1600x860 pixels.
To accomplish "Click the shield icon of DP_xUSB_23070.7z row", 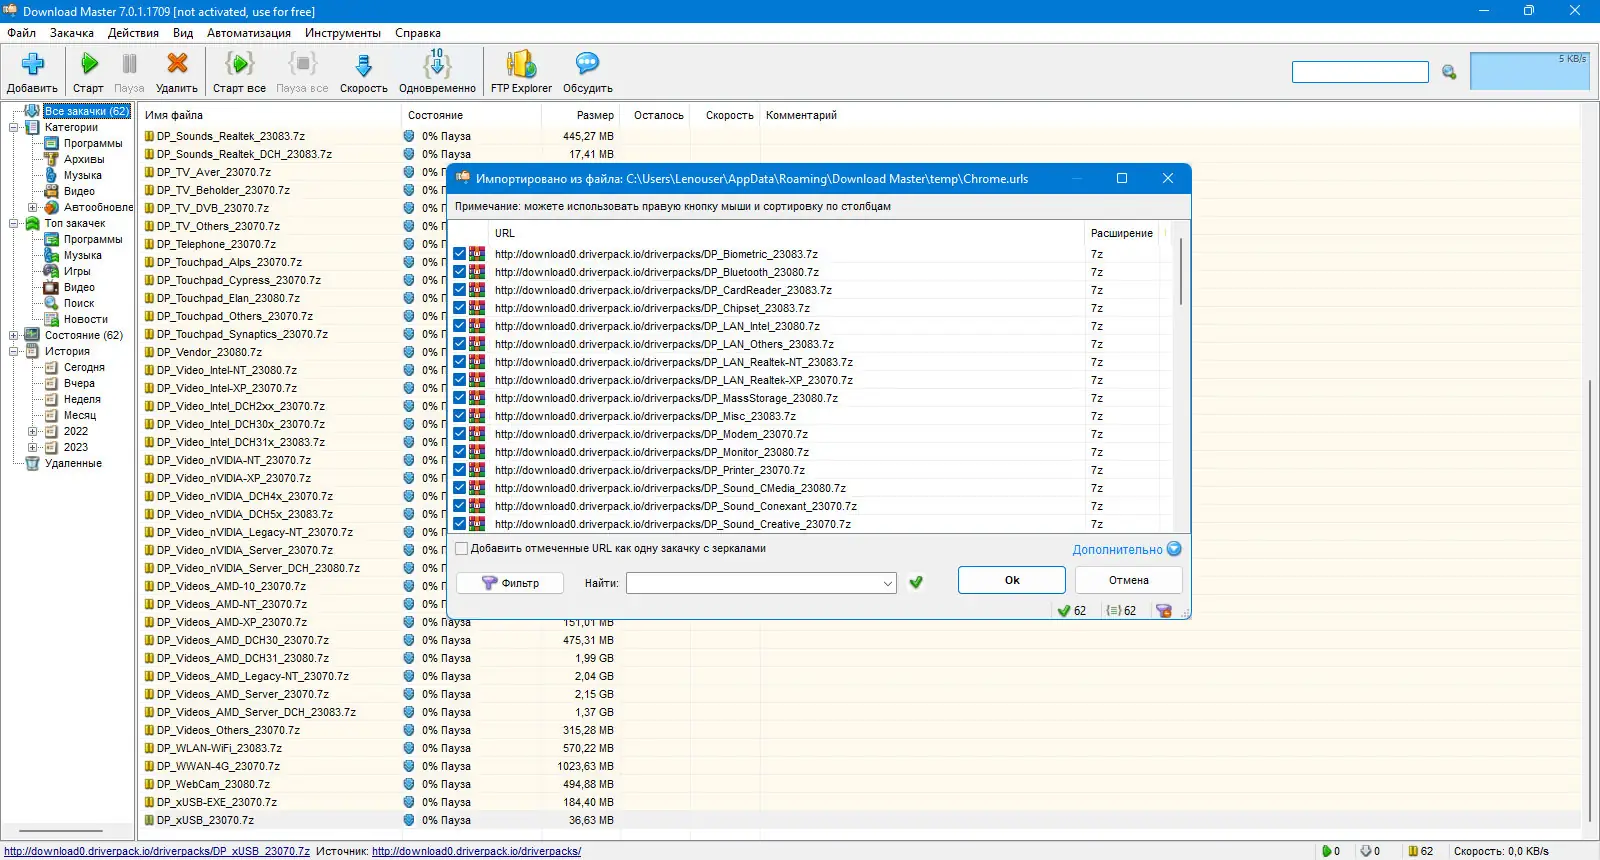I will (409, 820).
